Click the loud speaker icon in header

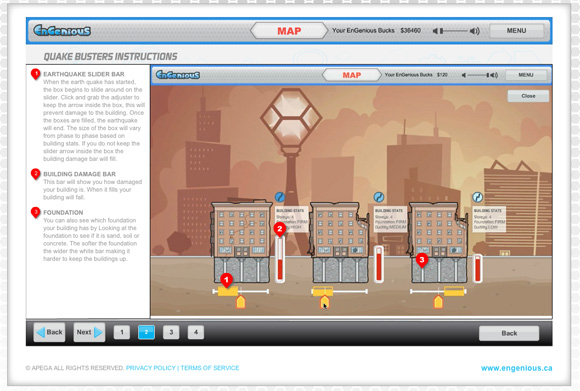475,31
